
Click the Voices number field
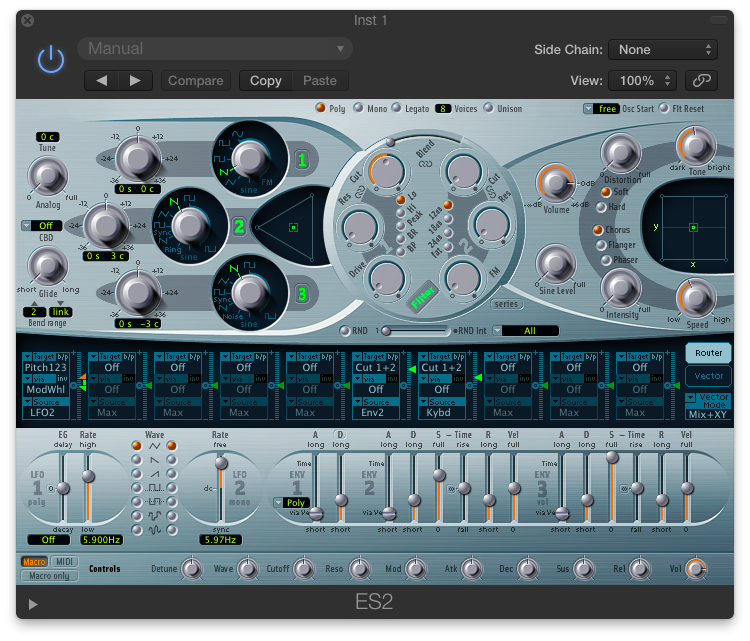click(x=442, y=109)
